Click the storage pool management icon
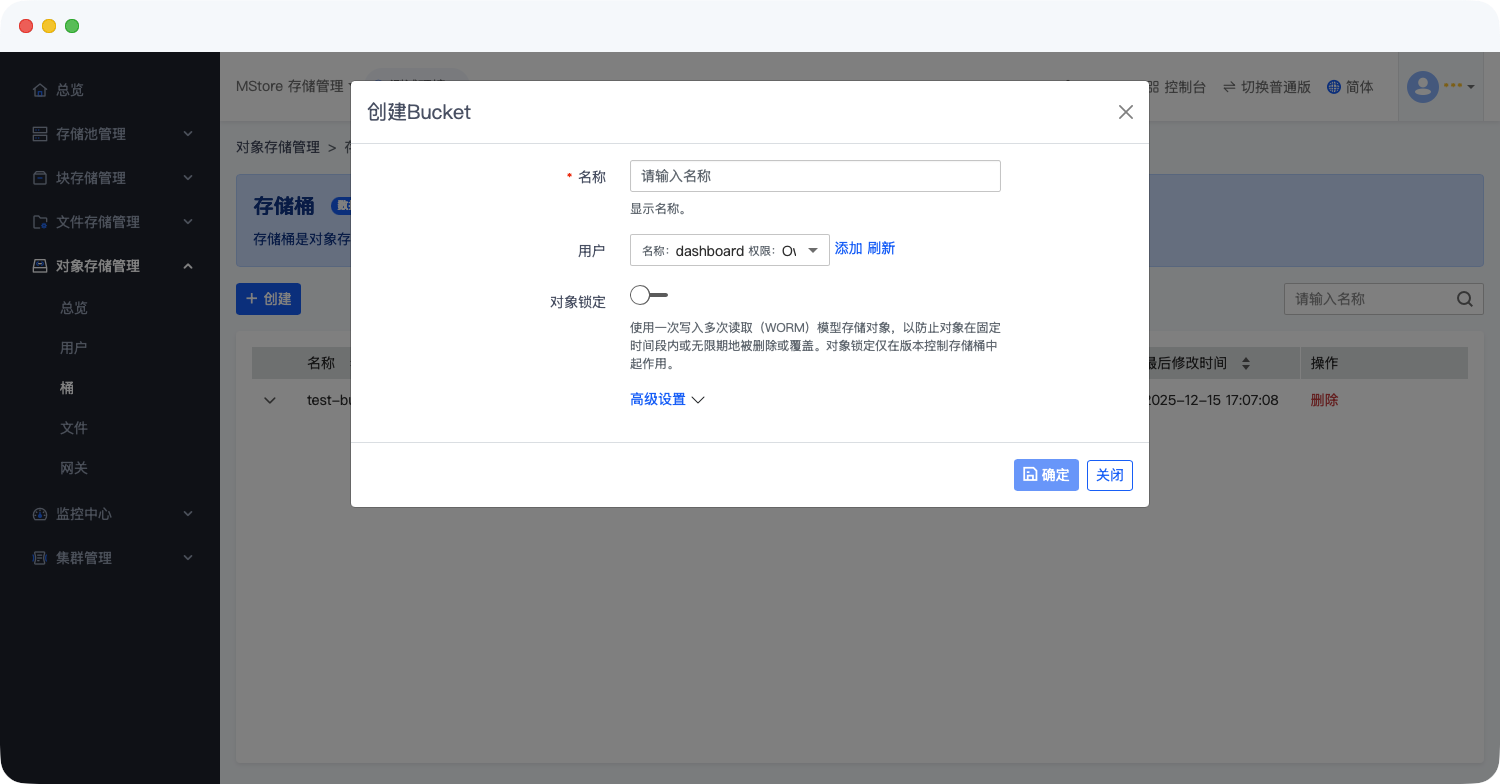 tap(40, 134)
